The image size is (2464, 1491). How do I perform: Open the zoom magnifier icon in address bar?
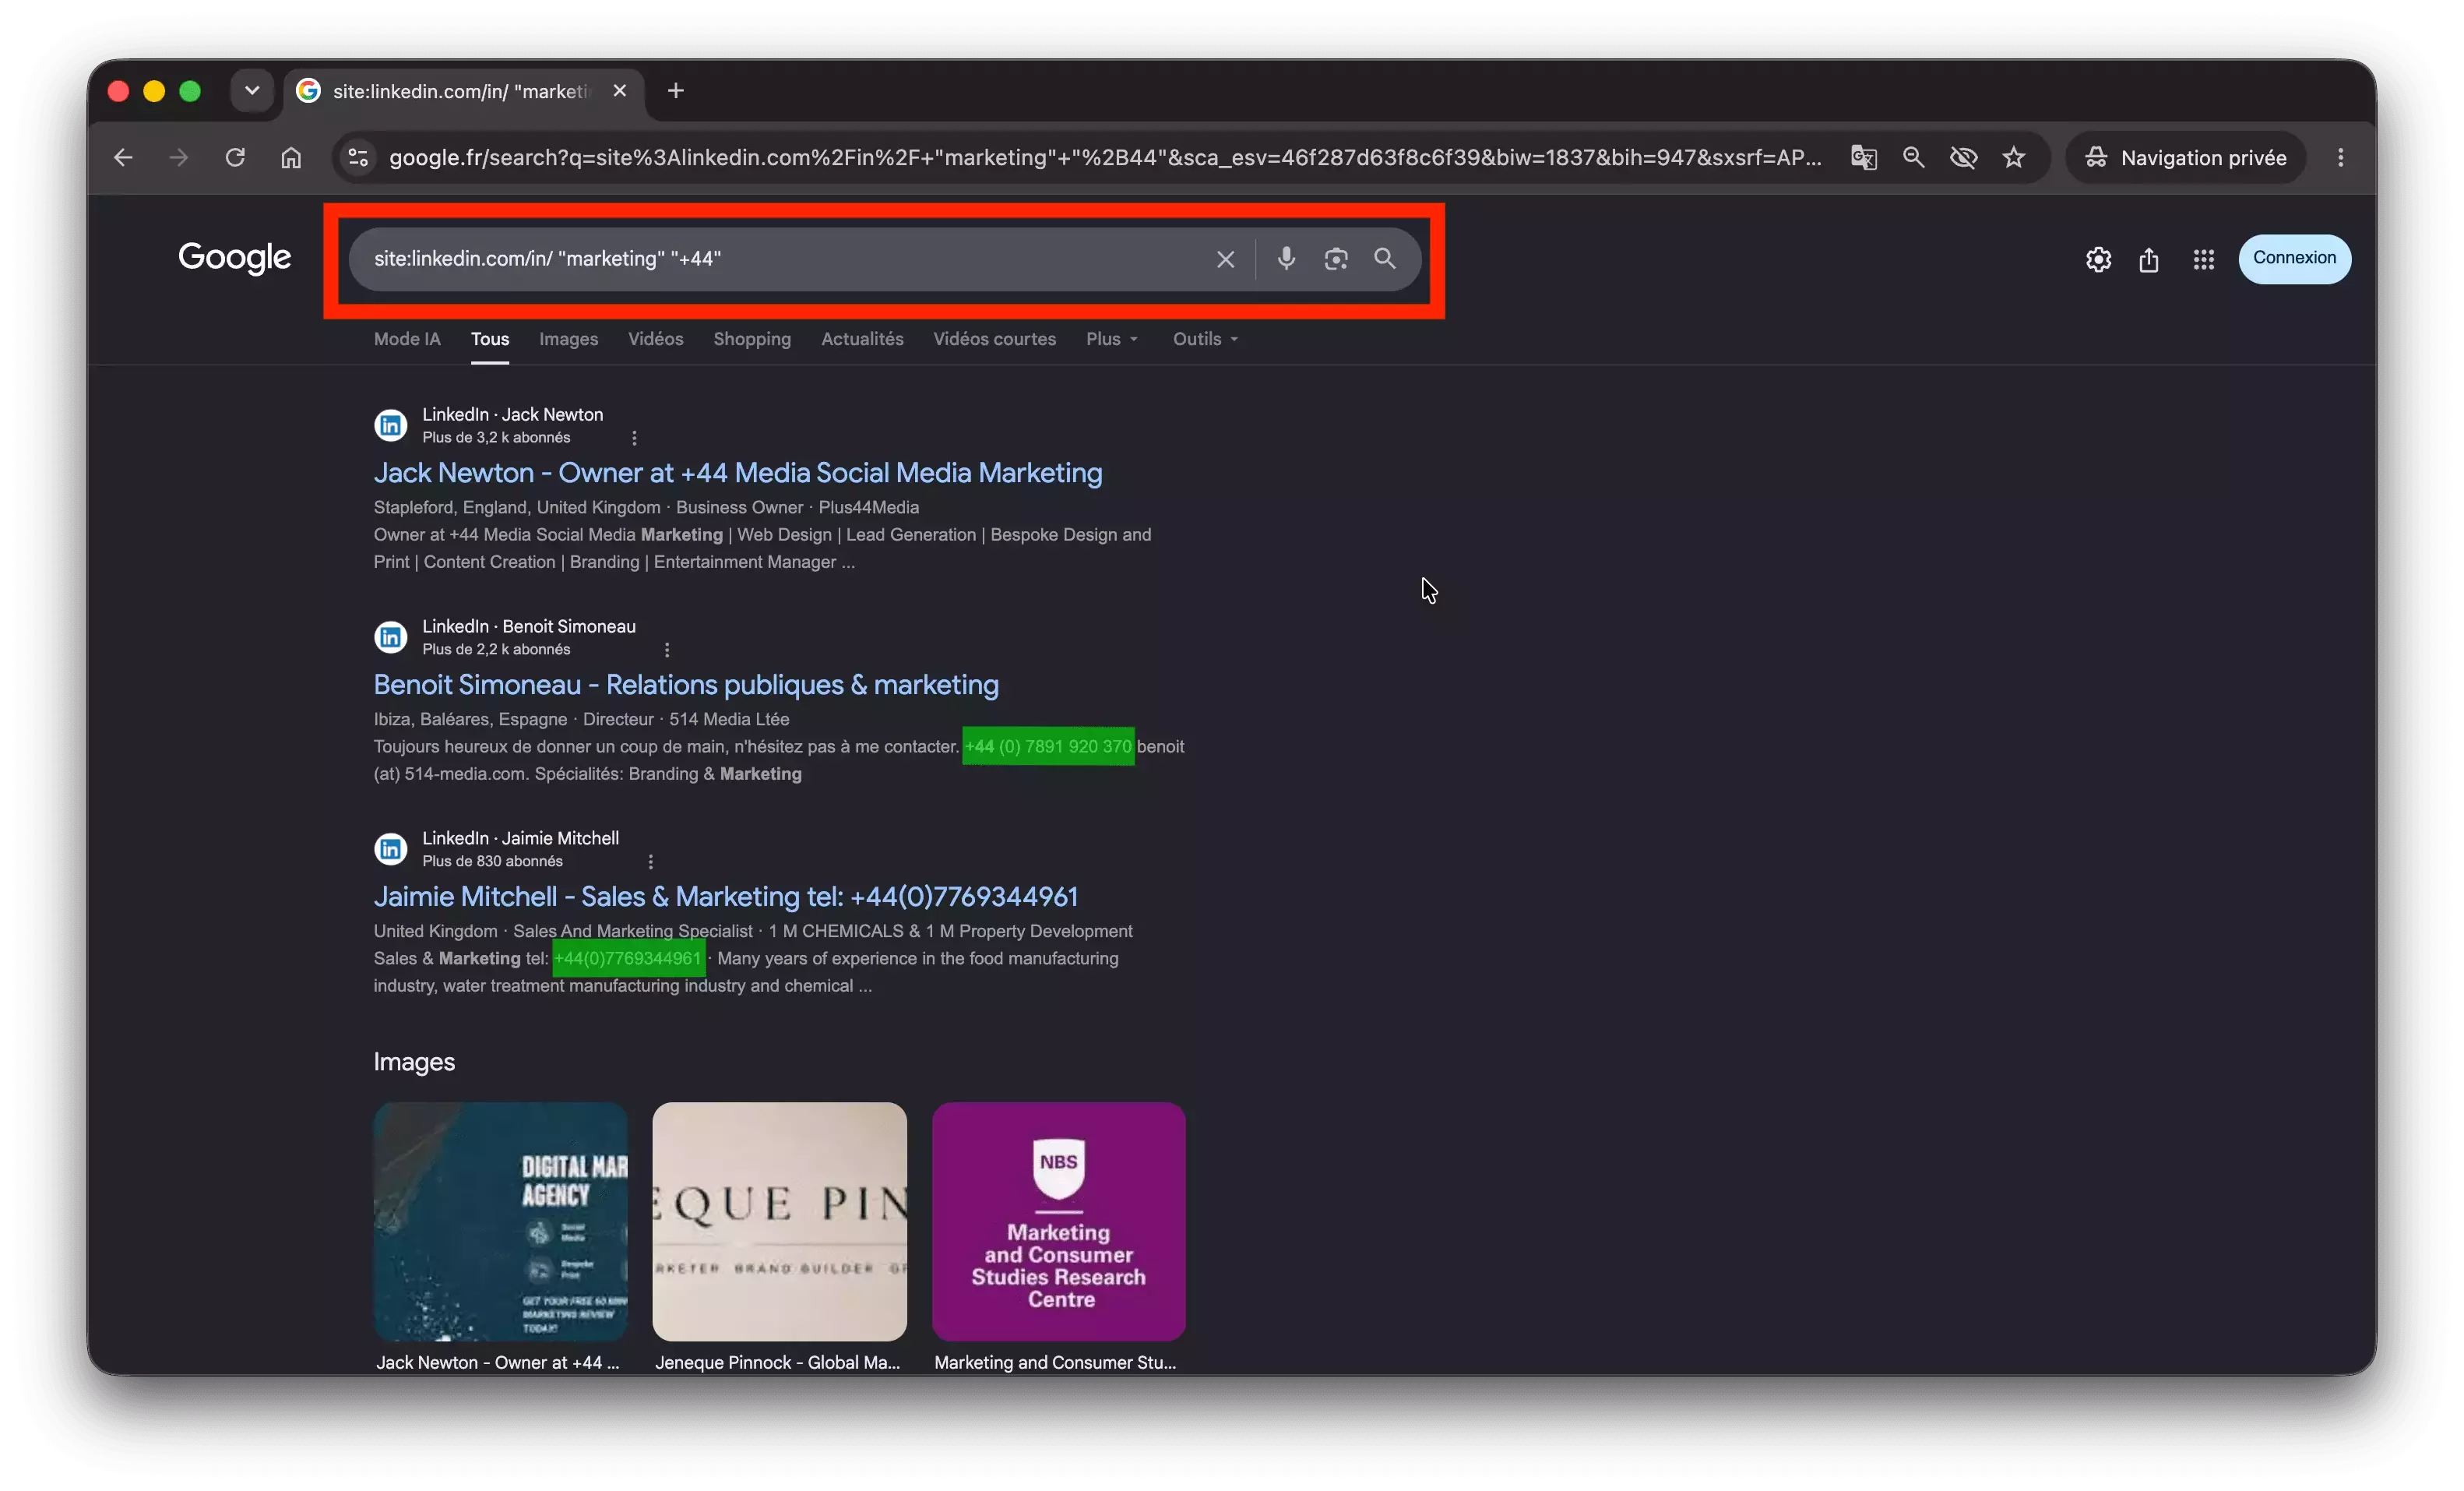tap(1913, 157)
